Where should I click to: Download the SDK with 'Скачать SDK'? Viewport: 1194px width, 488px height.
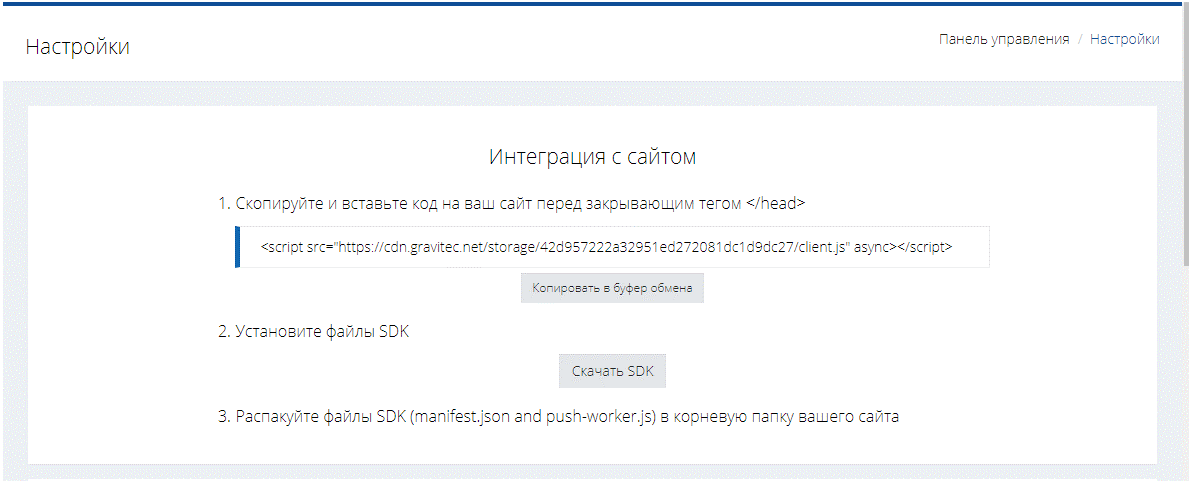pyautogui.click(x=612, y=372)
